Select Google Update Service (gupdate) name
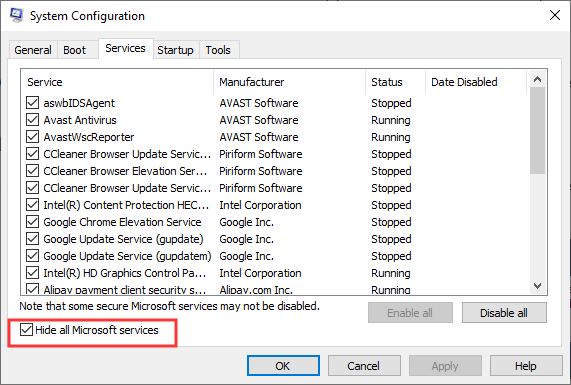571x385 pixels. coord(123,239)
